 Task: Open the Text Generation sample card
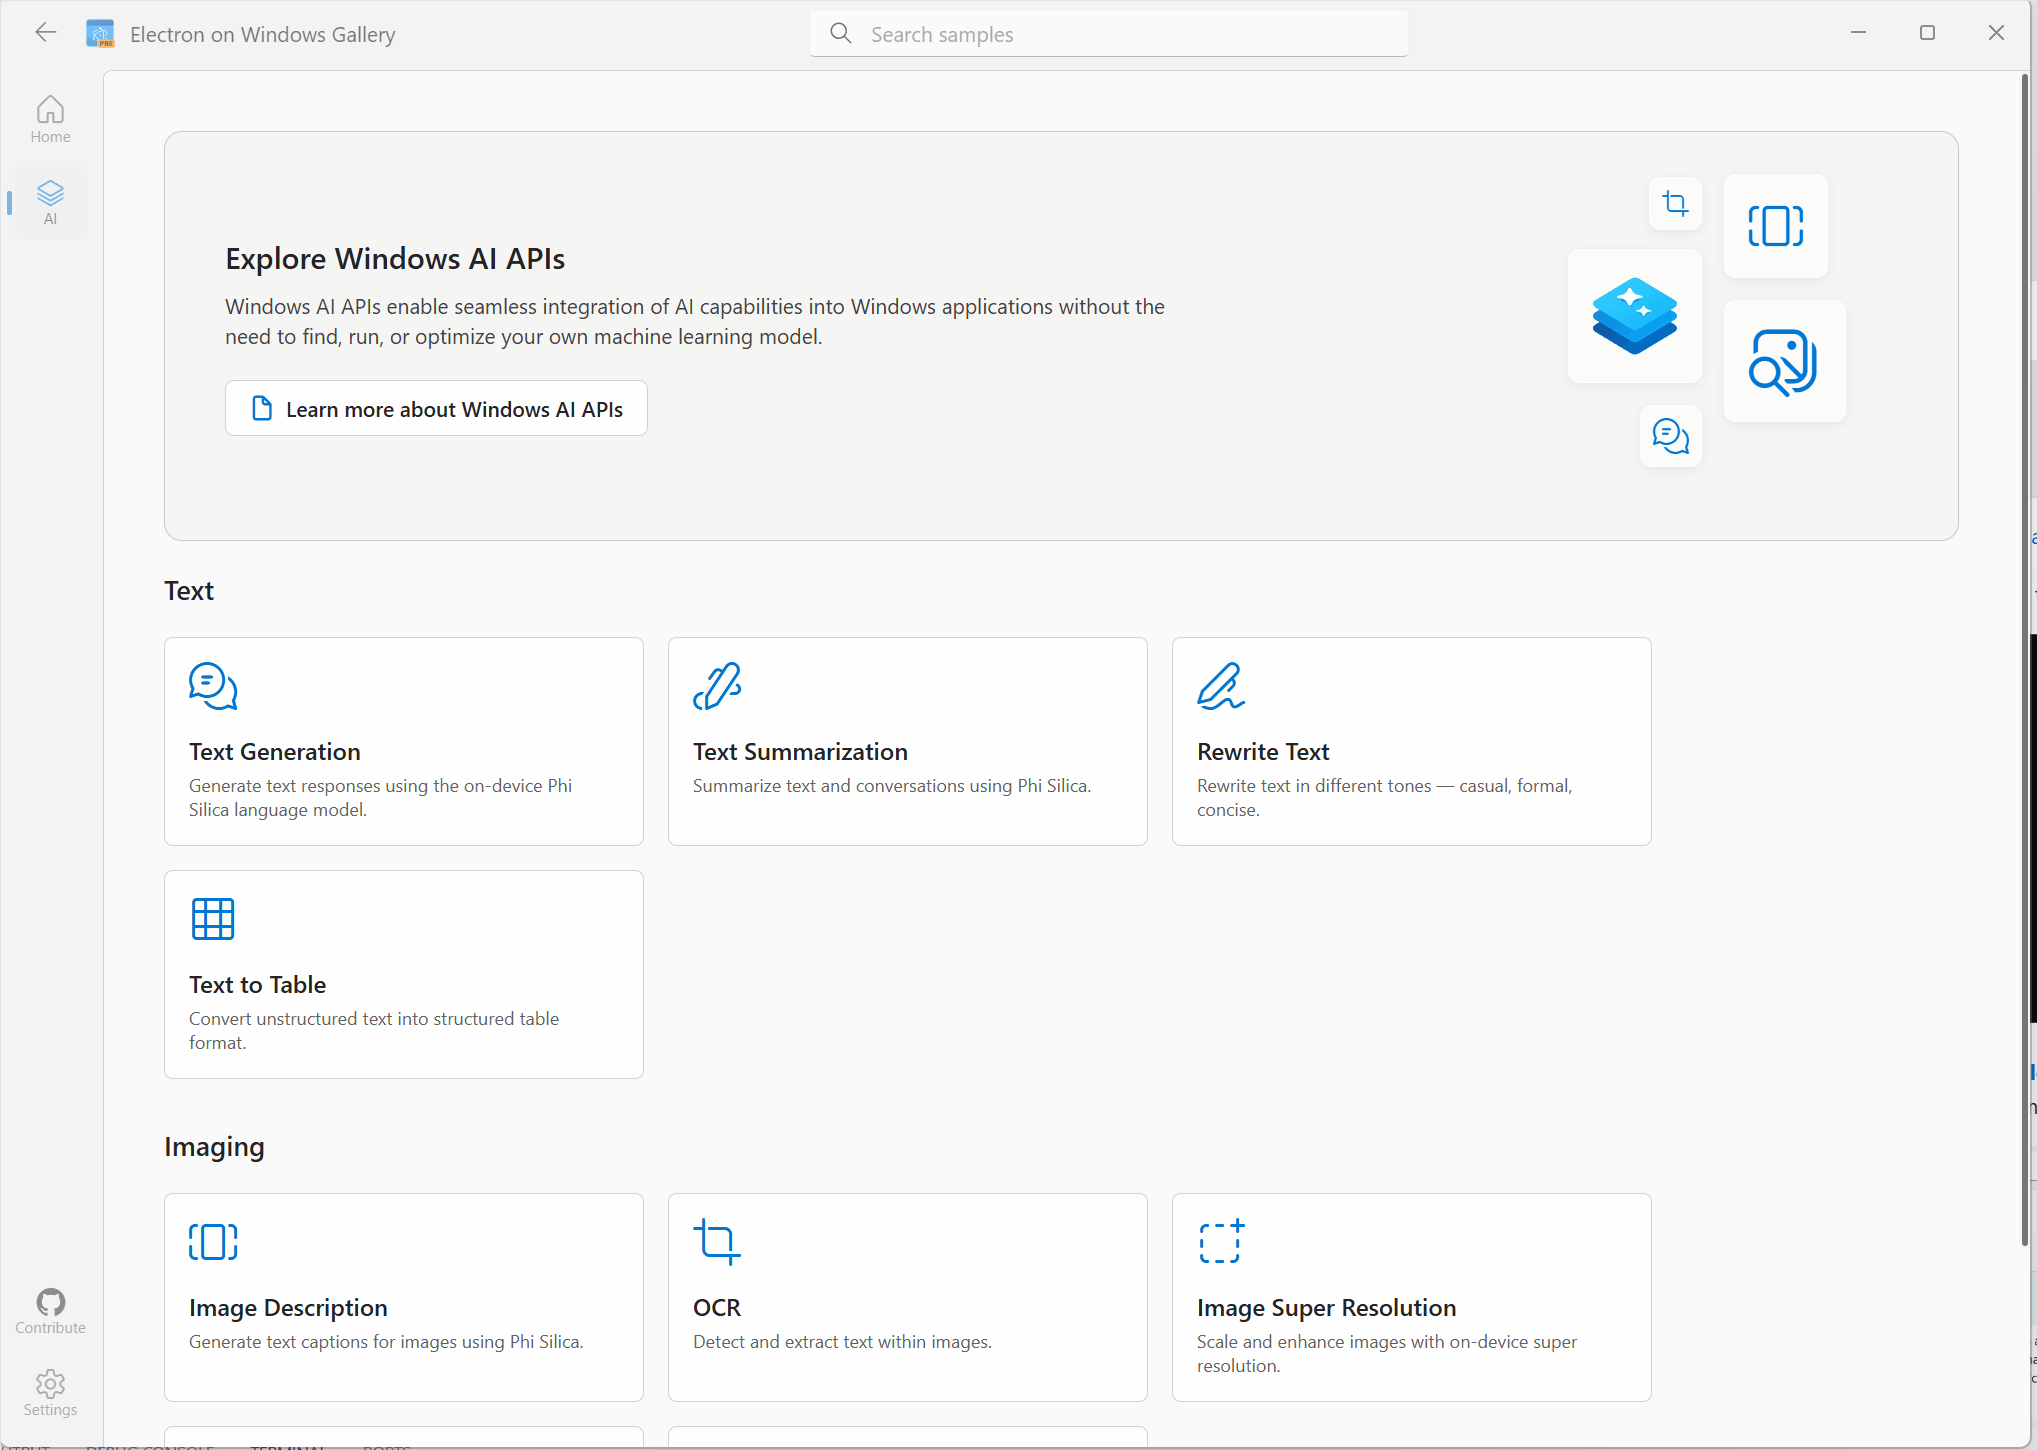tap(404, 741)
